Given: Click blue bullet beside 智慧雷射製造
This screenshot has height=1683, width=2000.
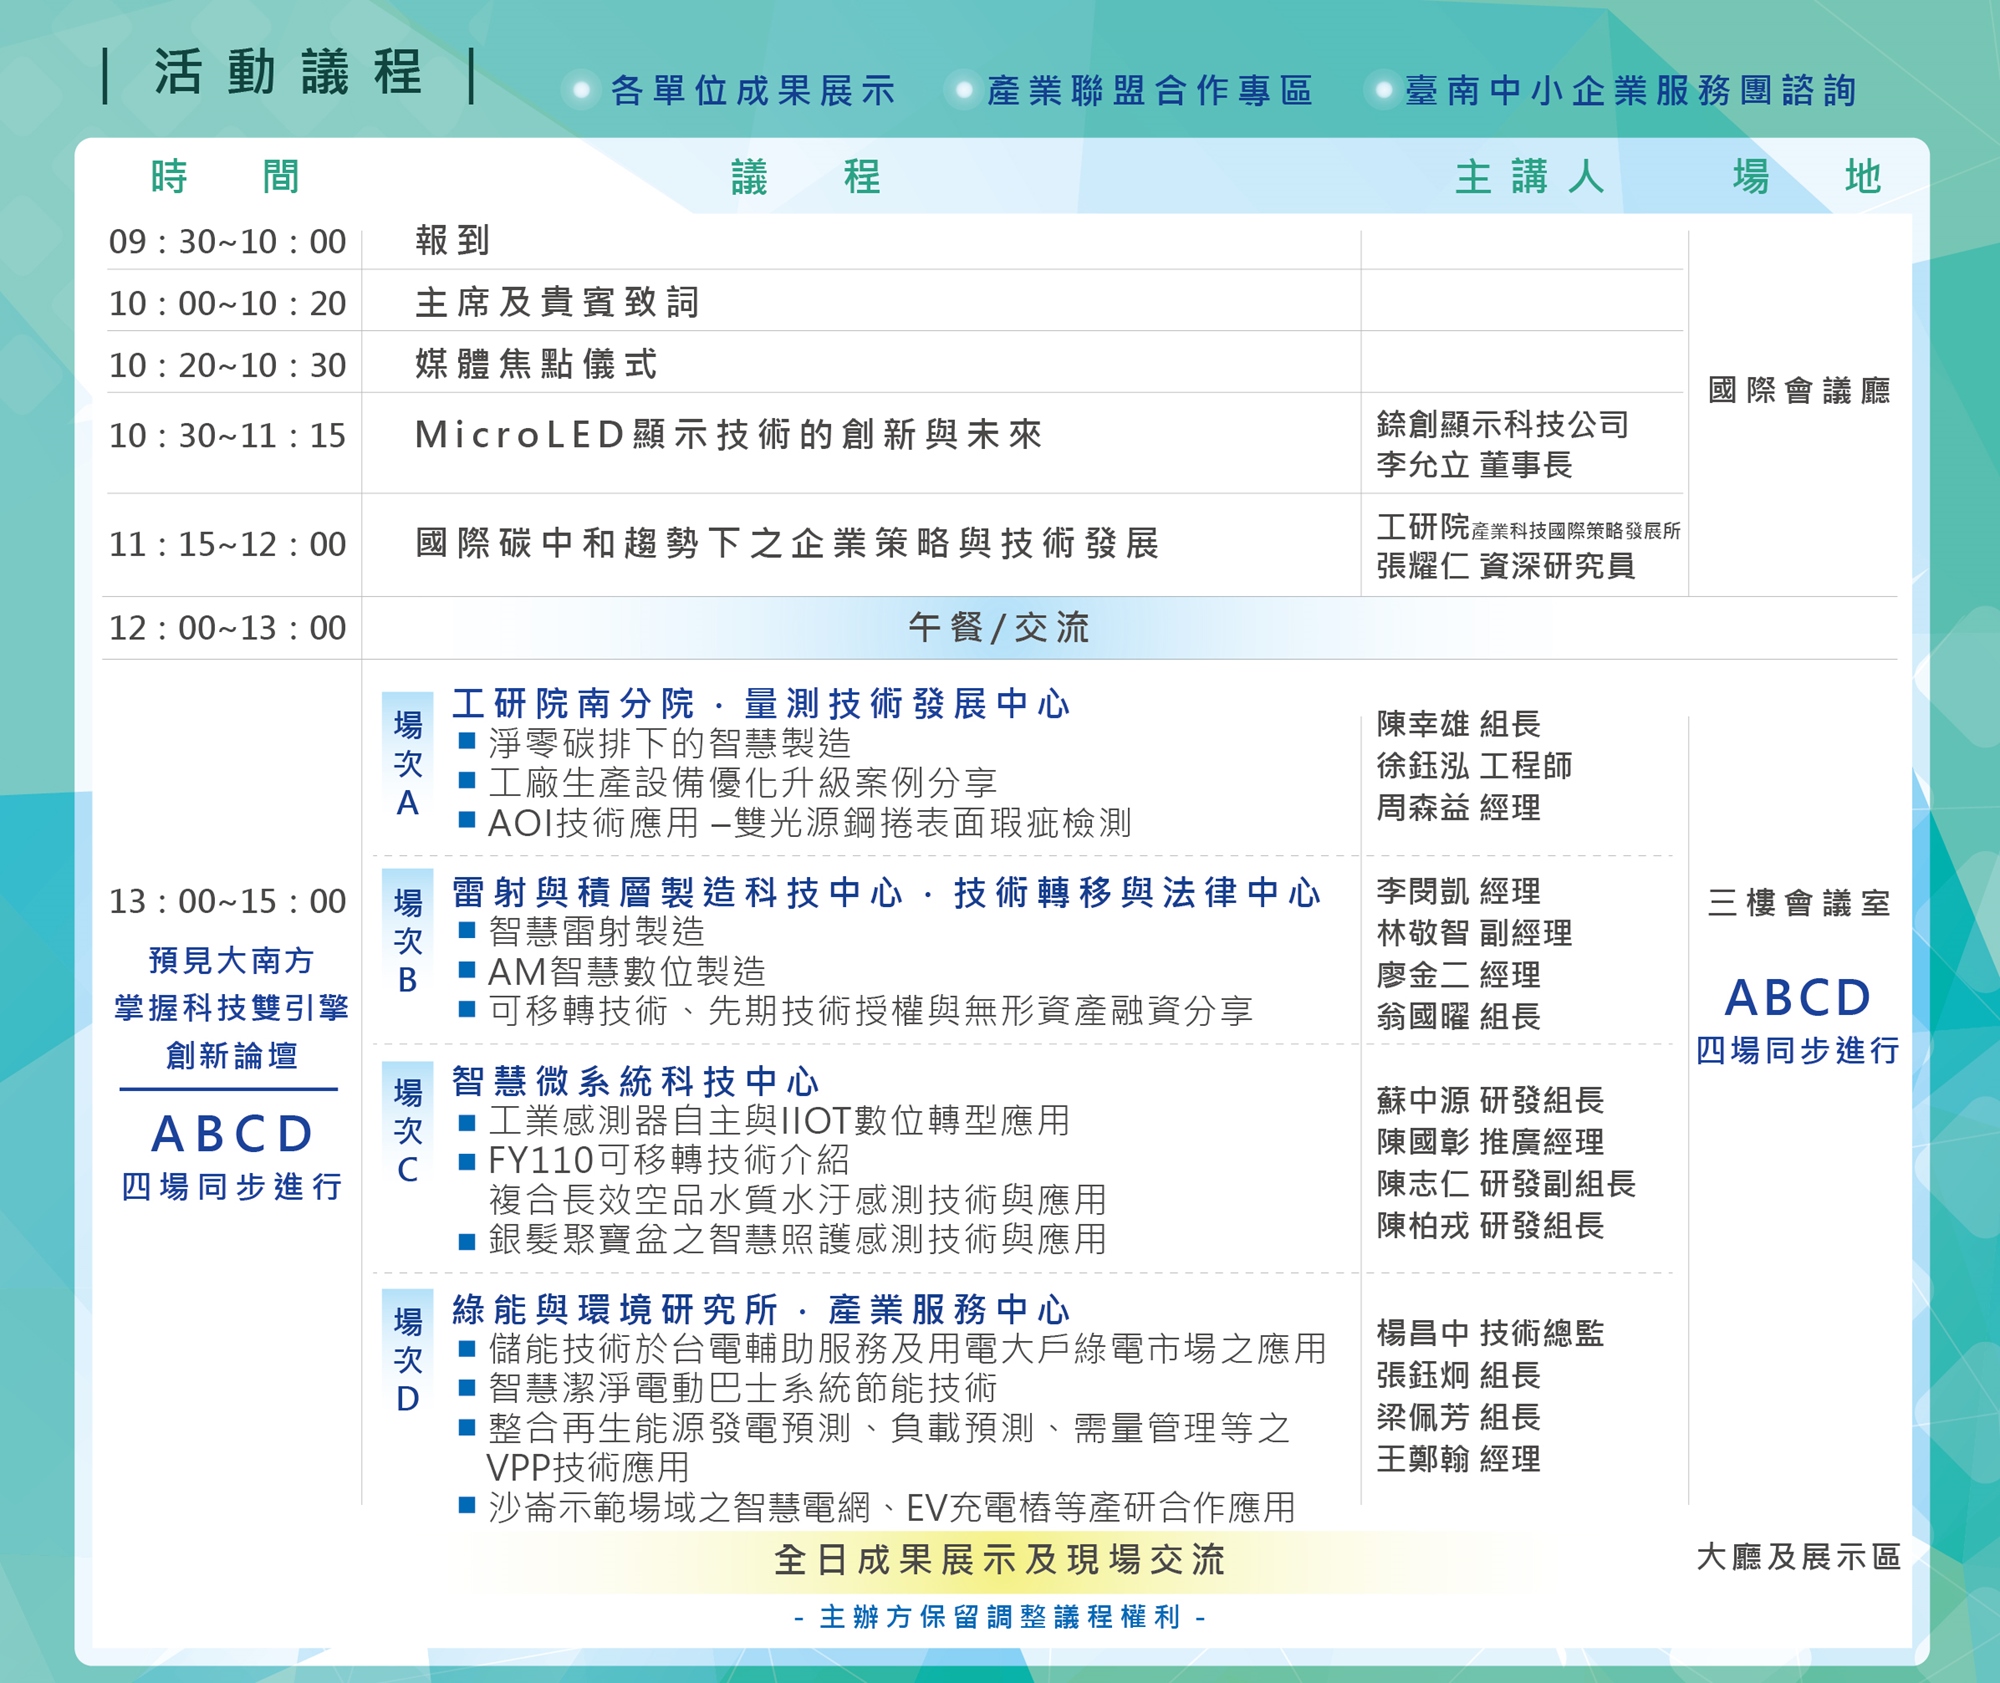Looking at the screenshot, I should (466, 931).
